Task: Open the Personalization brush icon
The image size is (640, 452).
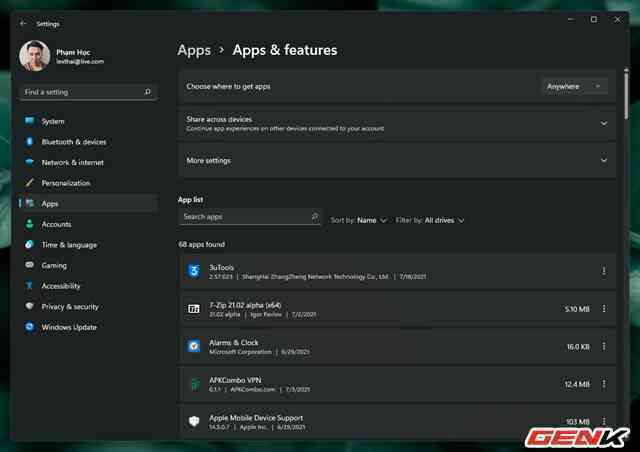Action: pyautogui.click(x=29, y=183)
